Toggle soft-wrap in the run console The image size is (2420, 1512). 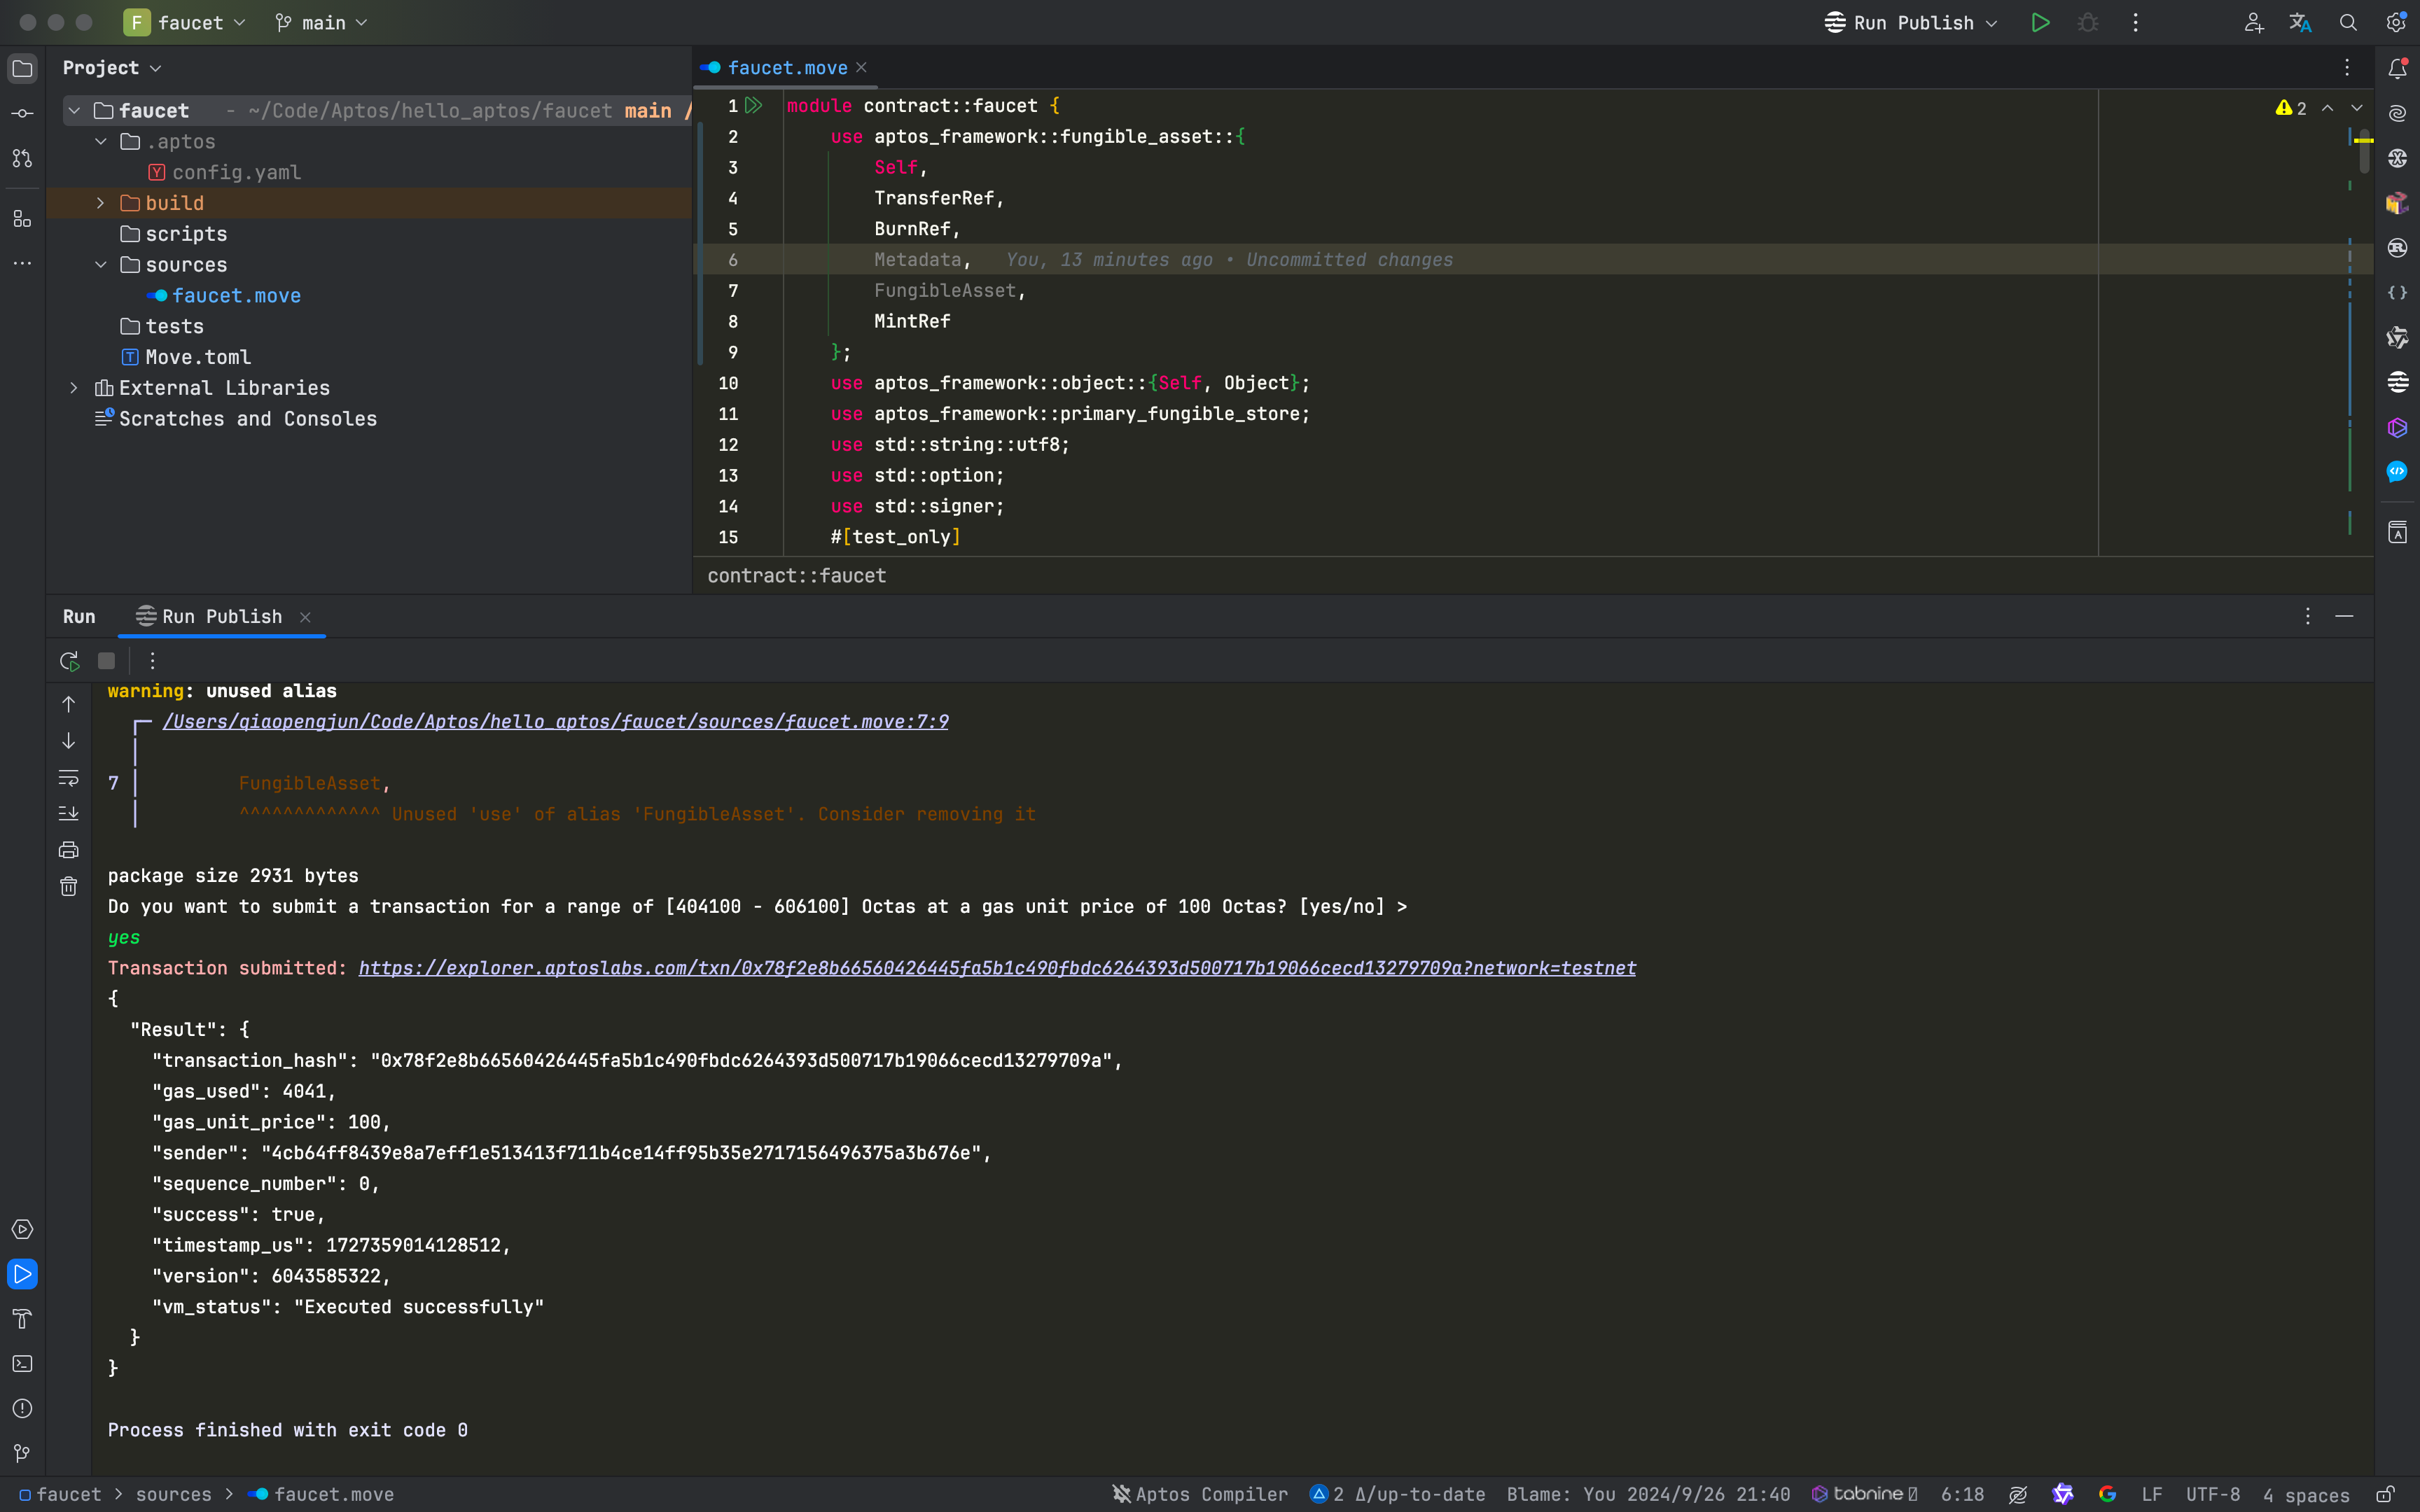click(68, 777)
